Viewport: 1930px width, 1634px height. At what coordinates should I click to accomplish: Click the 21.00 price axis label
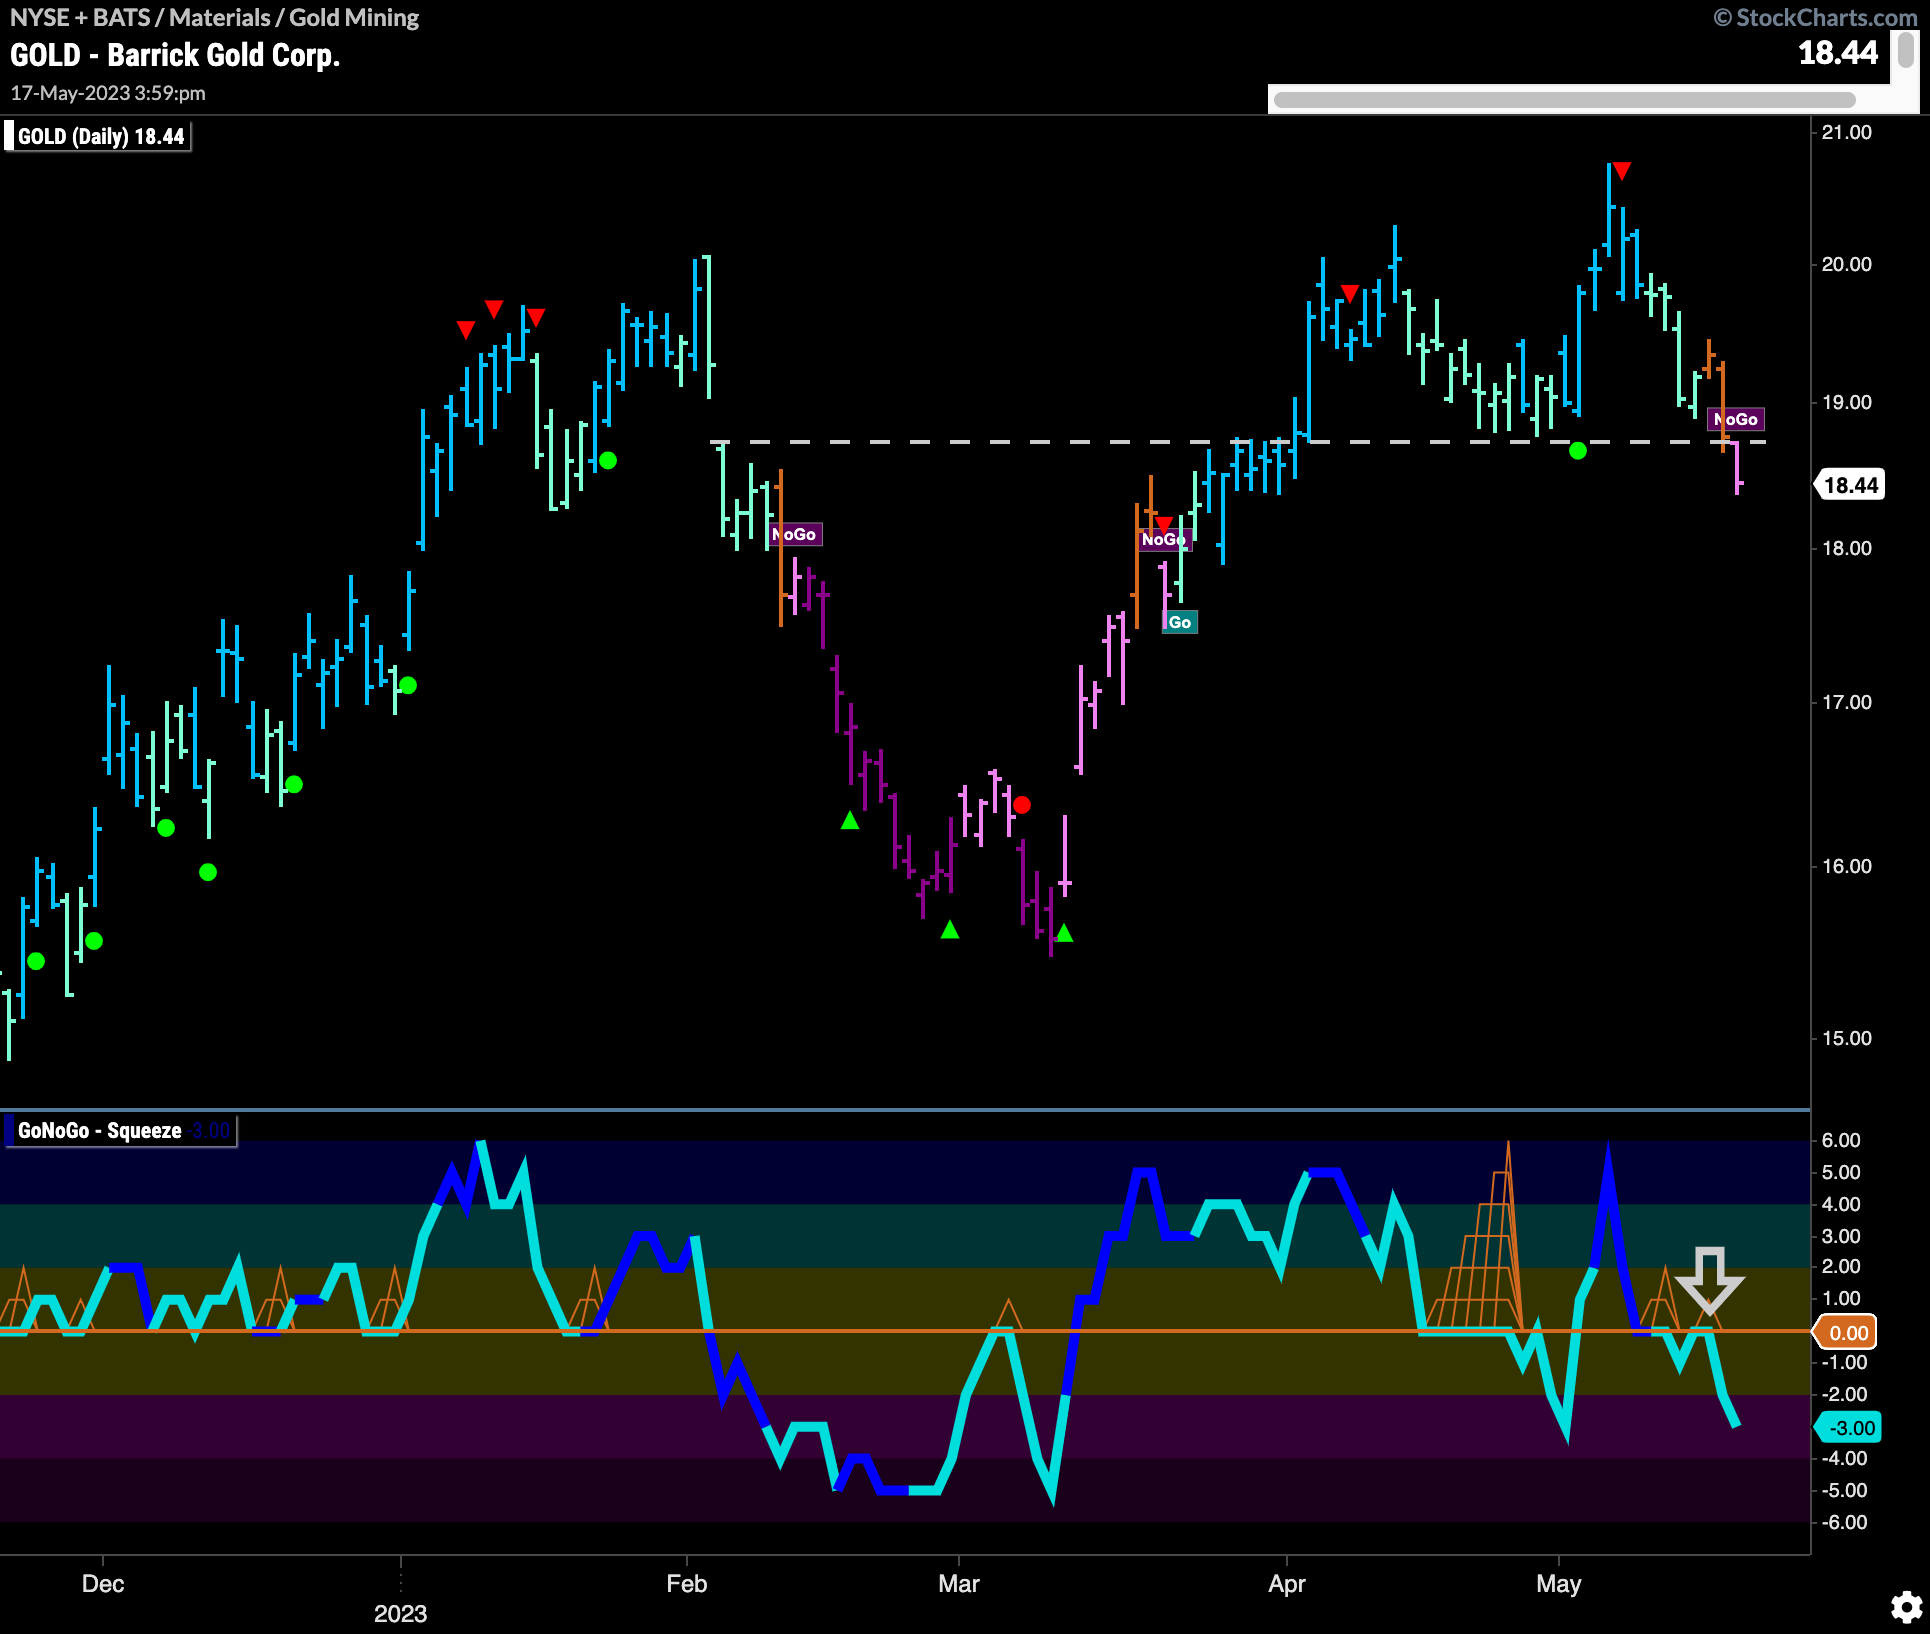coord(1846,132)
